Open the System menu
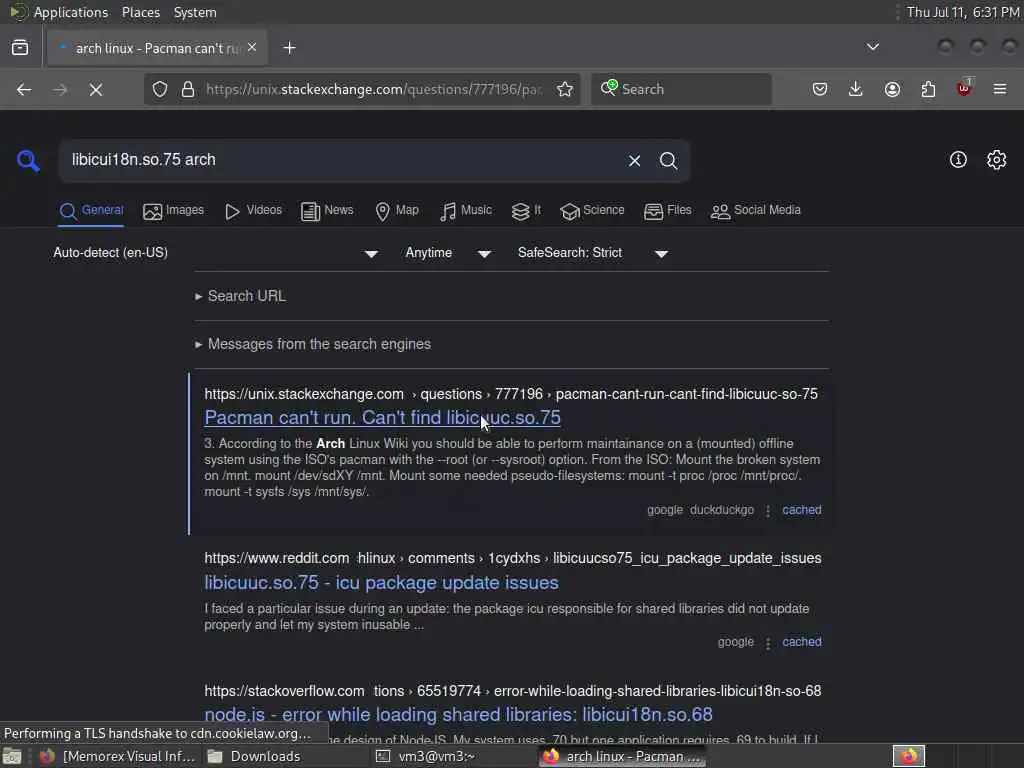1024x768 pixels. [x=195, y=12]
